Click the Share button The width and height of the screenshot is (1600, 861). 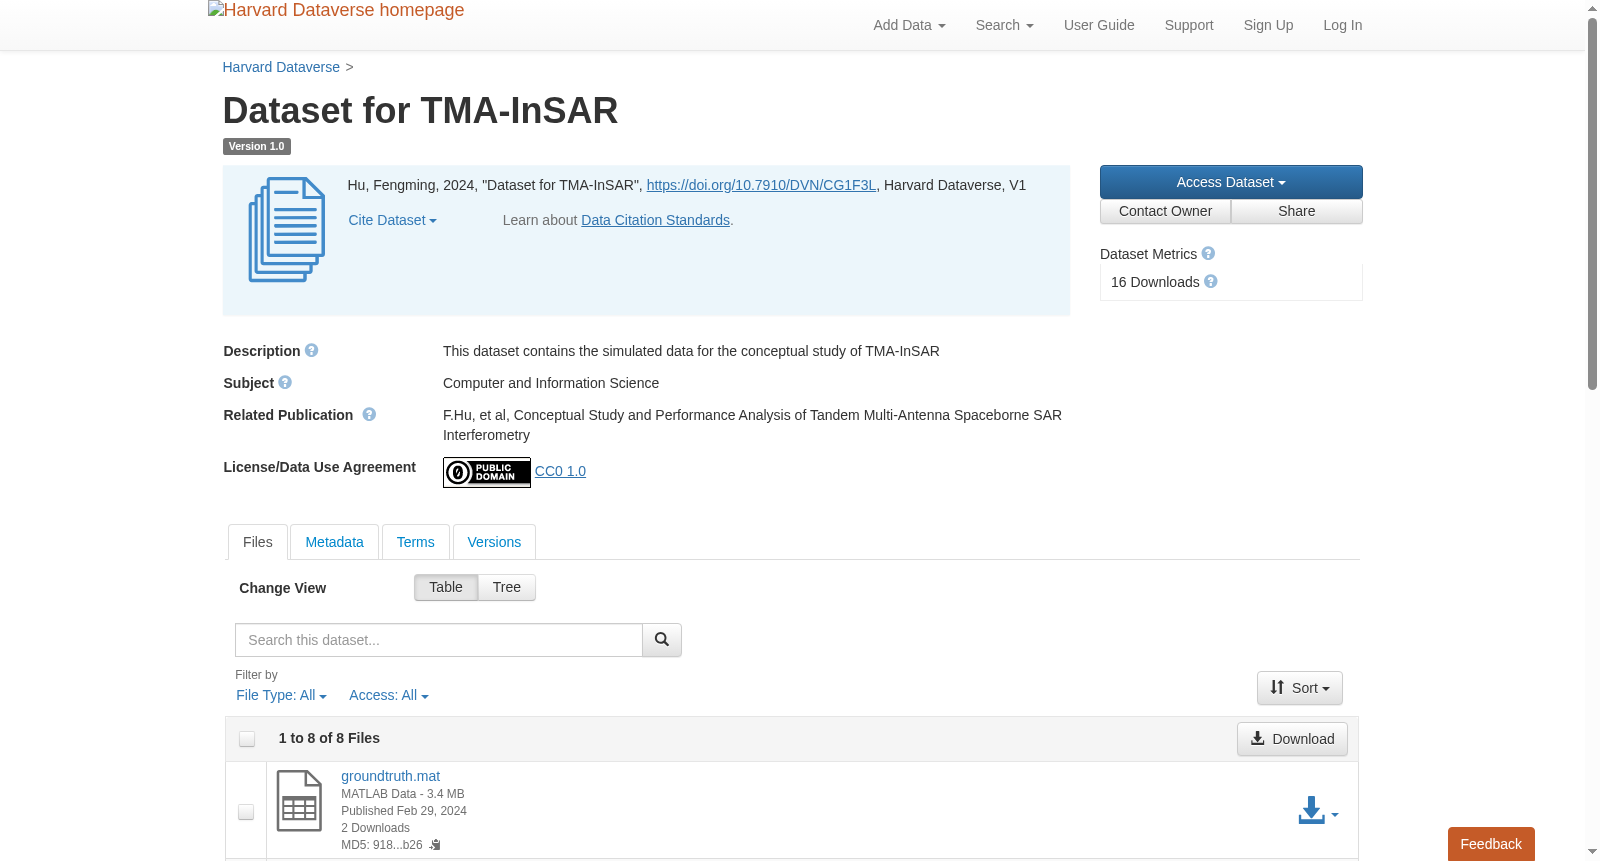pos(1297,211)
